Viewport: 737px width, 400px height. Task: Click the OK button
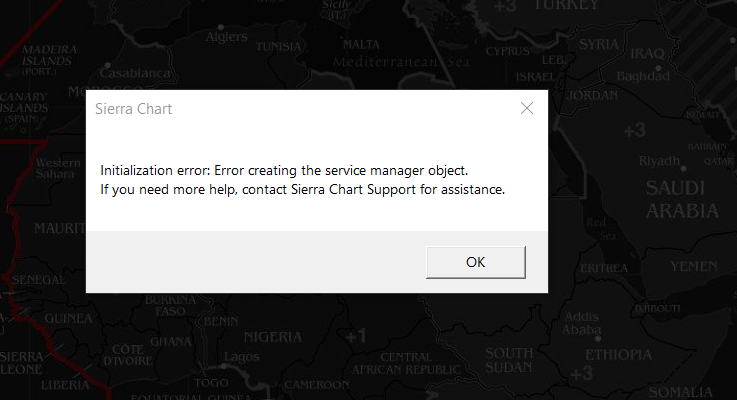click(x=475, y=262)
